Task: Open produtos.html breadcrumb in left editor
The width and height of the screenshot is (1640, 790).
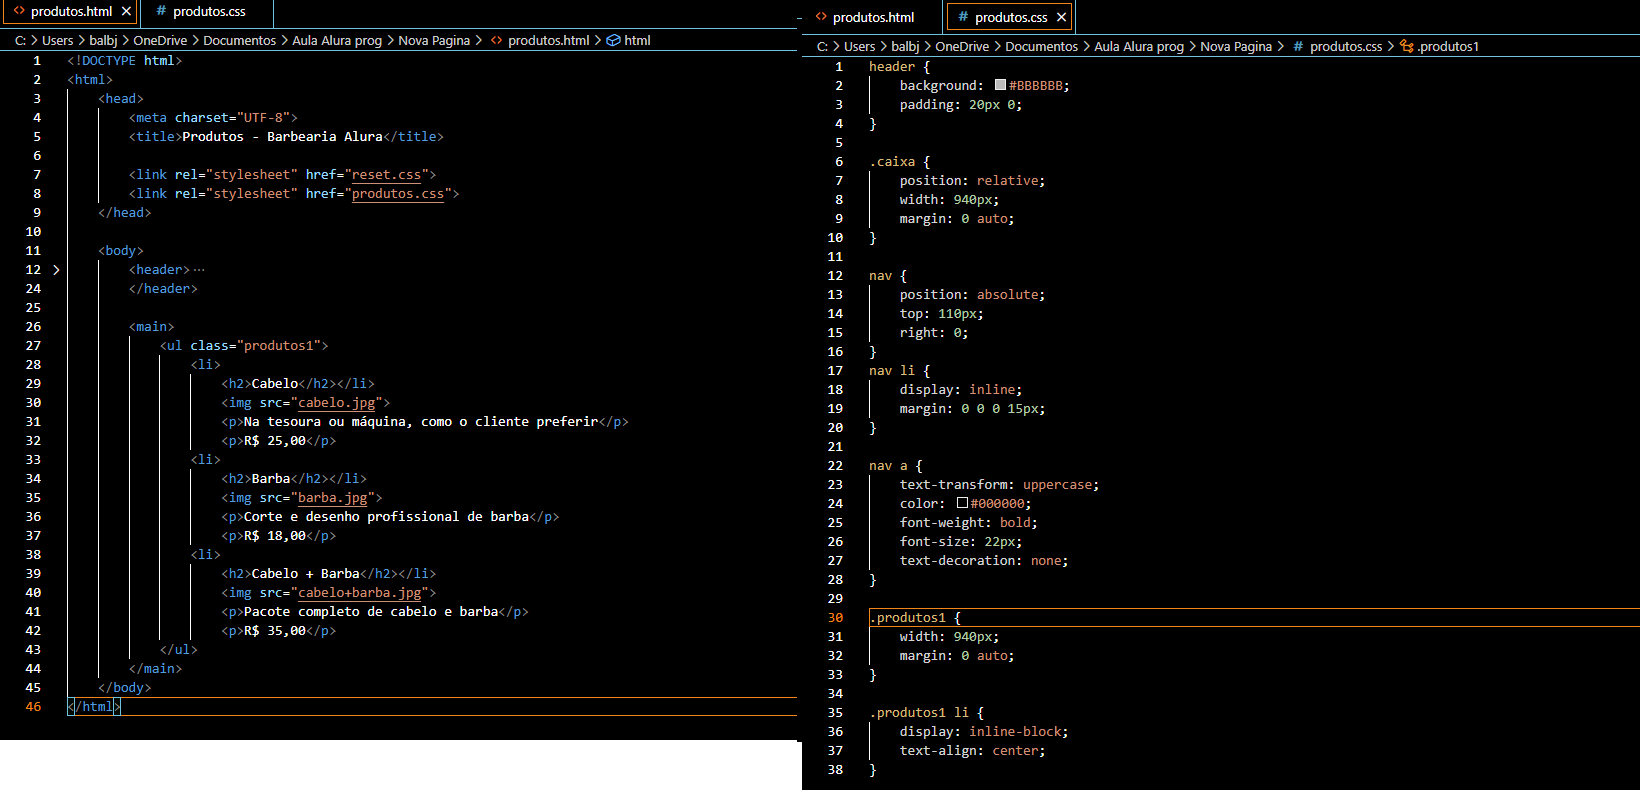Action: tap(548, 40)
